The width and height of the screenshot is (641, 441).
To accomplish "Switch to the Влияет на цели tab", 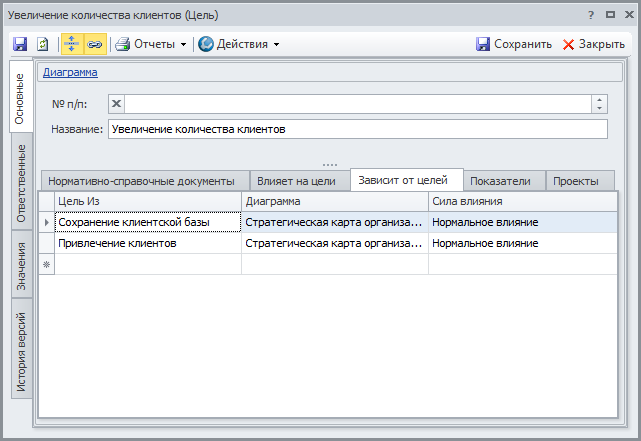I will click(x=296, y=181).
